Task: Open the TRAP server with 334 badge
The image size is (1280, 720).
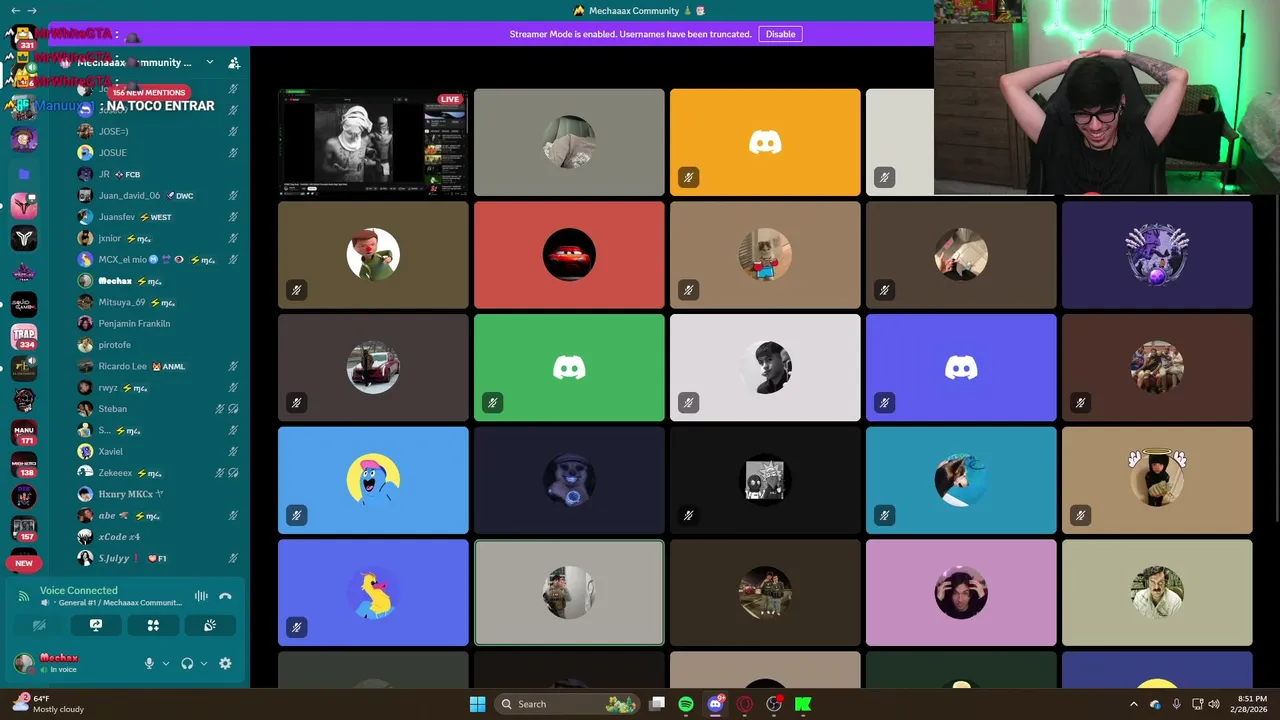Action: pos(24,337)
